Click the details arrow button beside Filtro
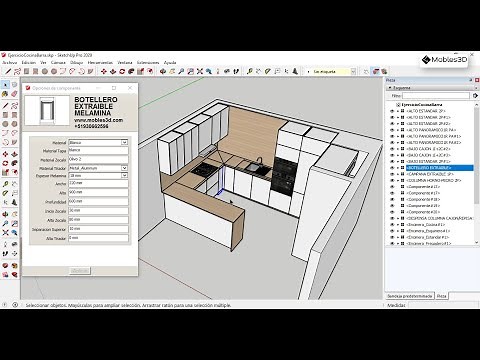The image size is (480, 360). click(x=475, y=96)
